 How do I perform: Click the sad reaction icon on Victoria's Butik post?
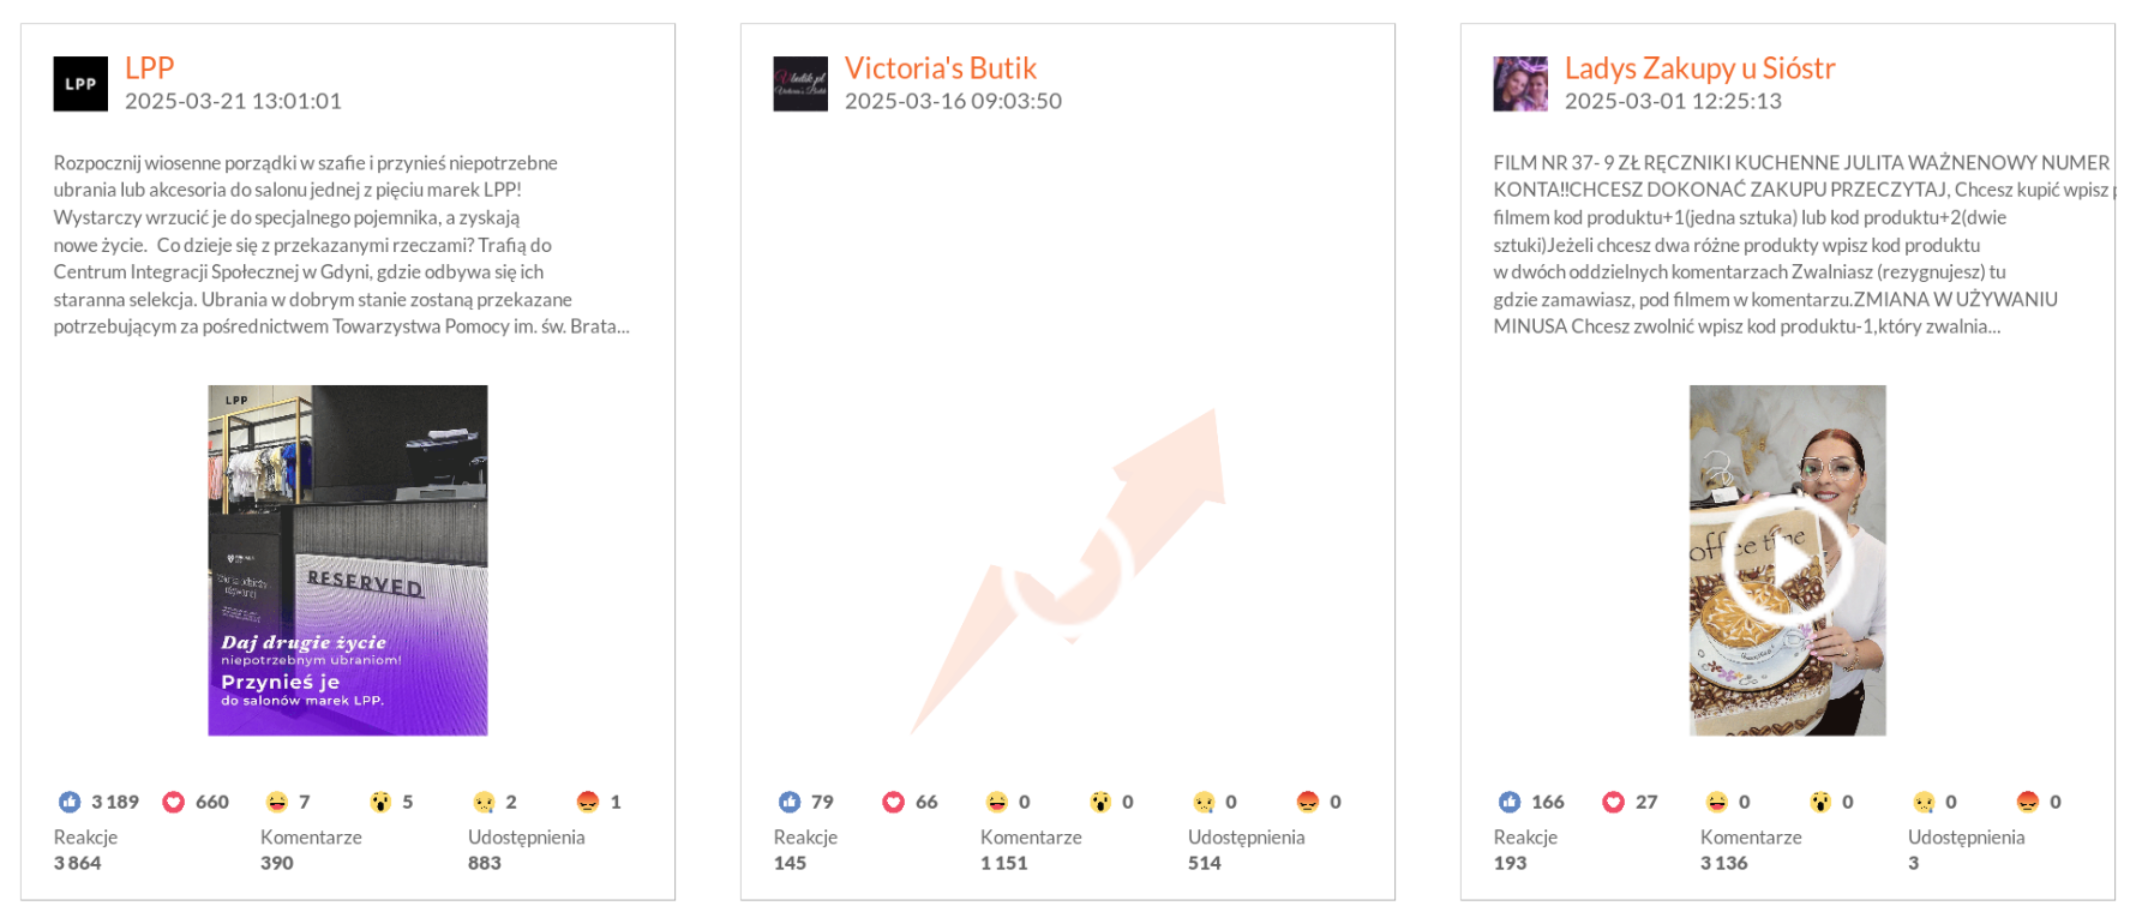(x=1204, y=802)
